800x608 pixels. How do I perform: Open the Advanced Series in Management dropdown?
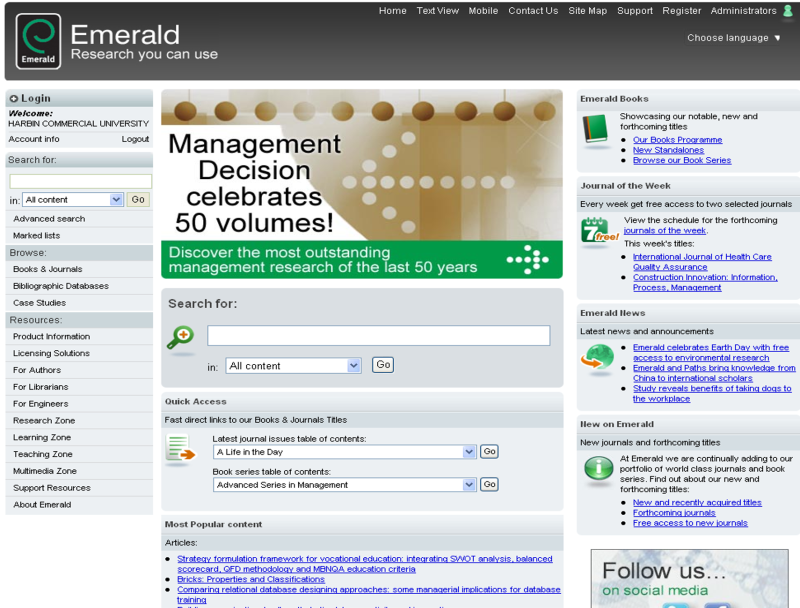344,485
